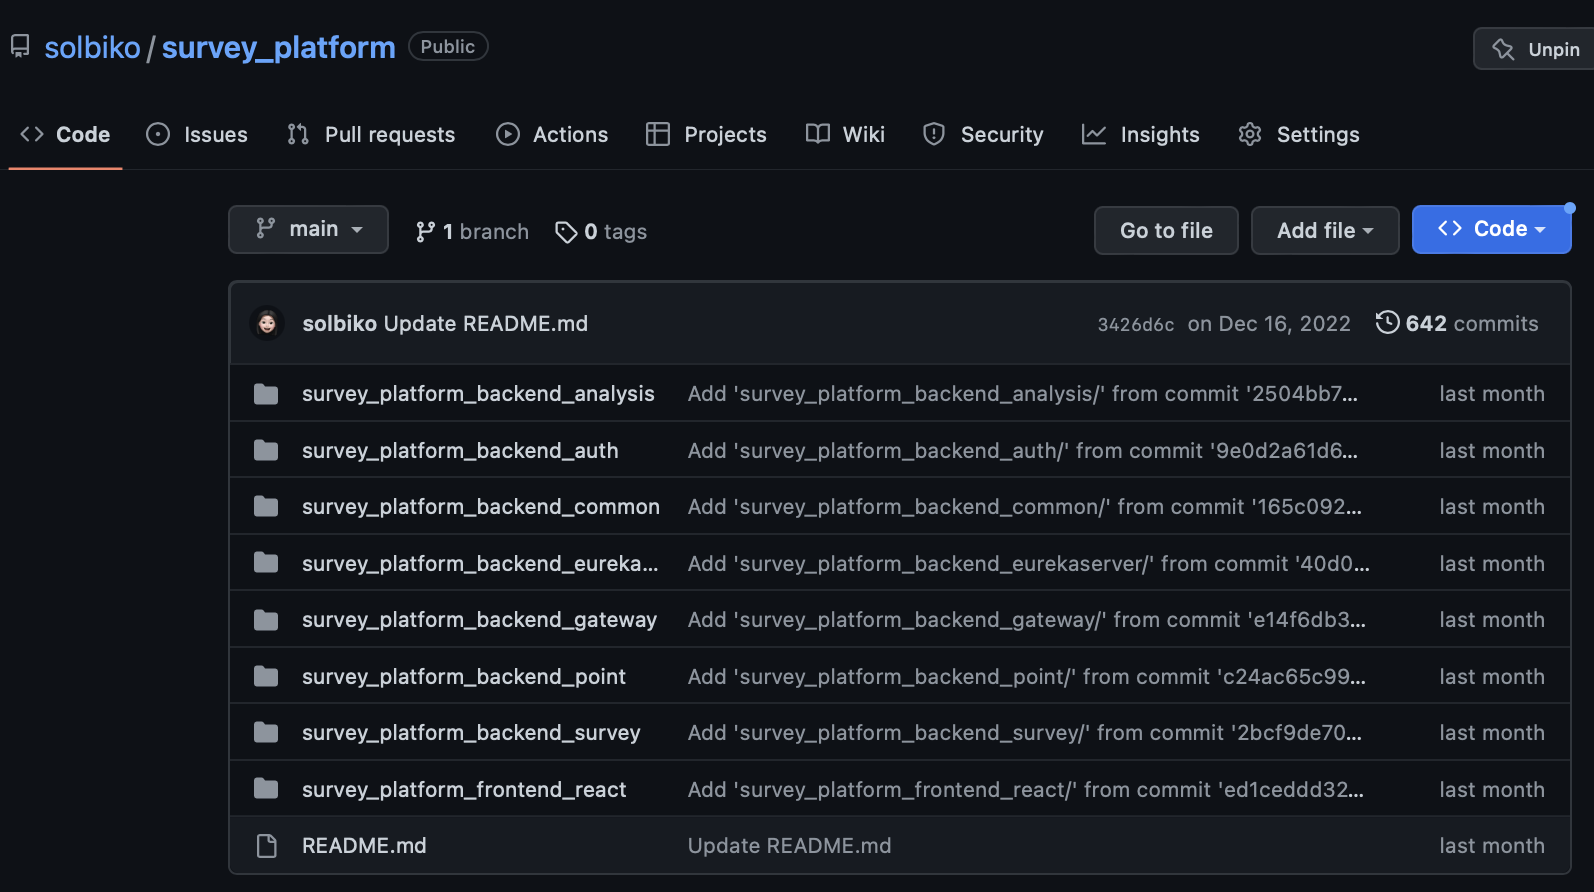The height and width of the screenshot is (892, 1594).
Task: Open the README.md file
Action: point(364,846)
